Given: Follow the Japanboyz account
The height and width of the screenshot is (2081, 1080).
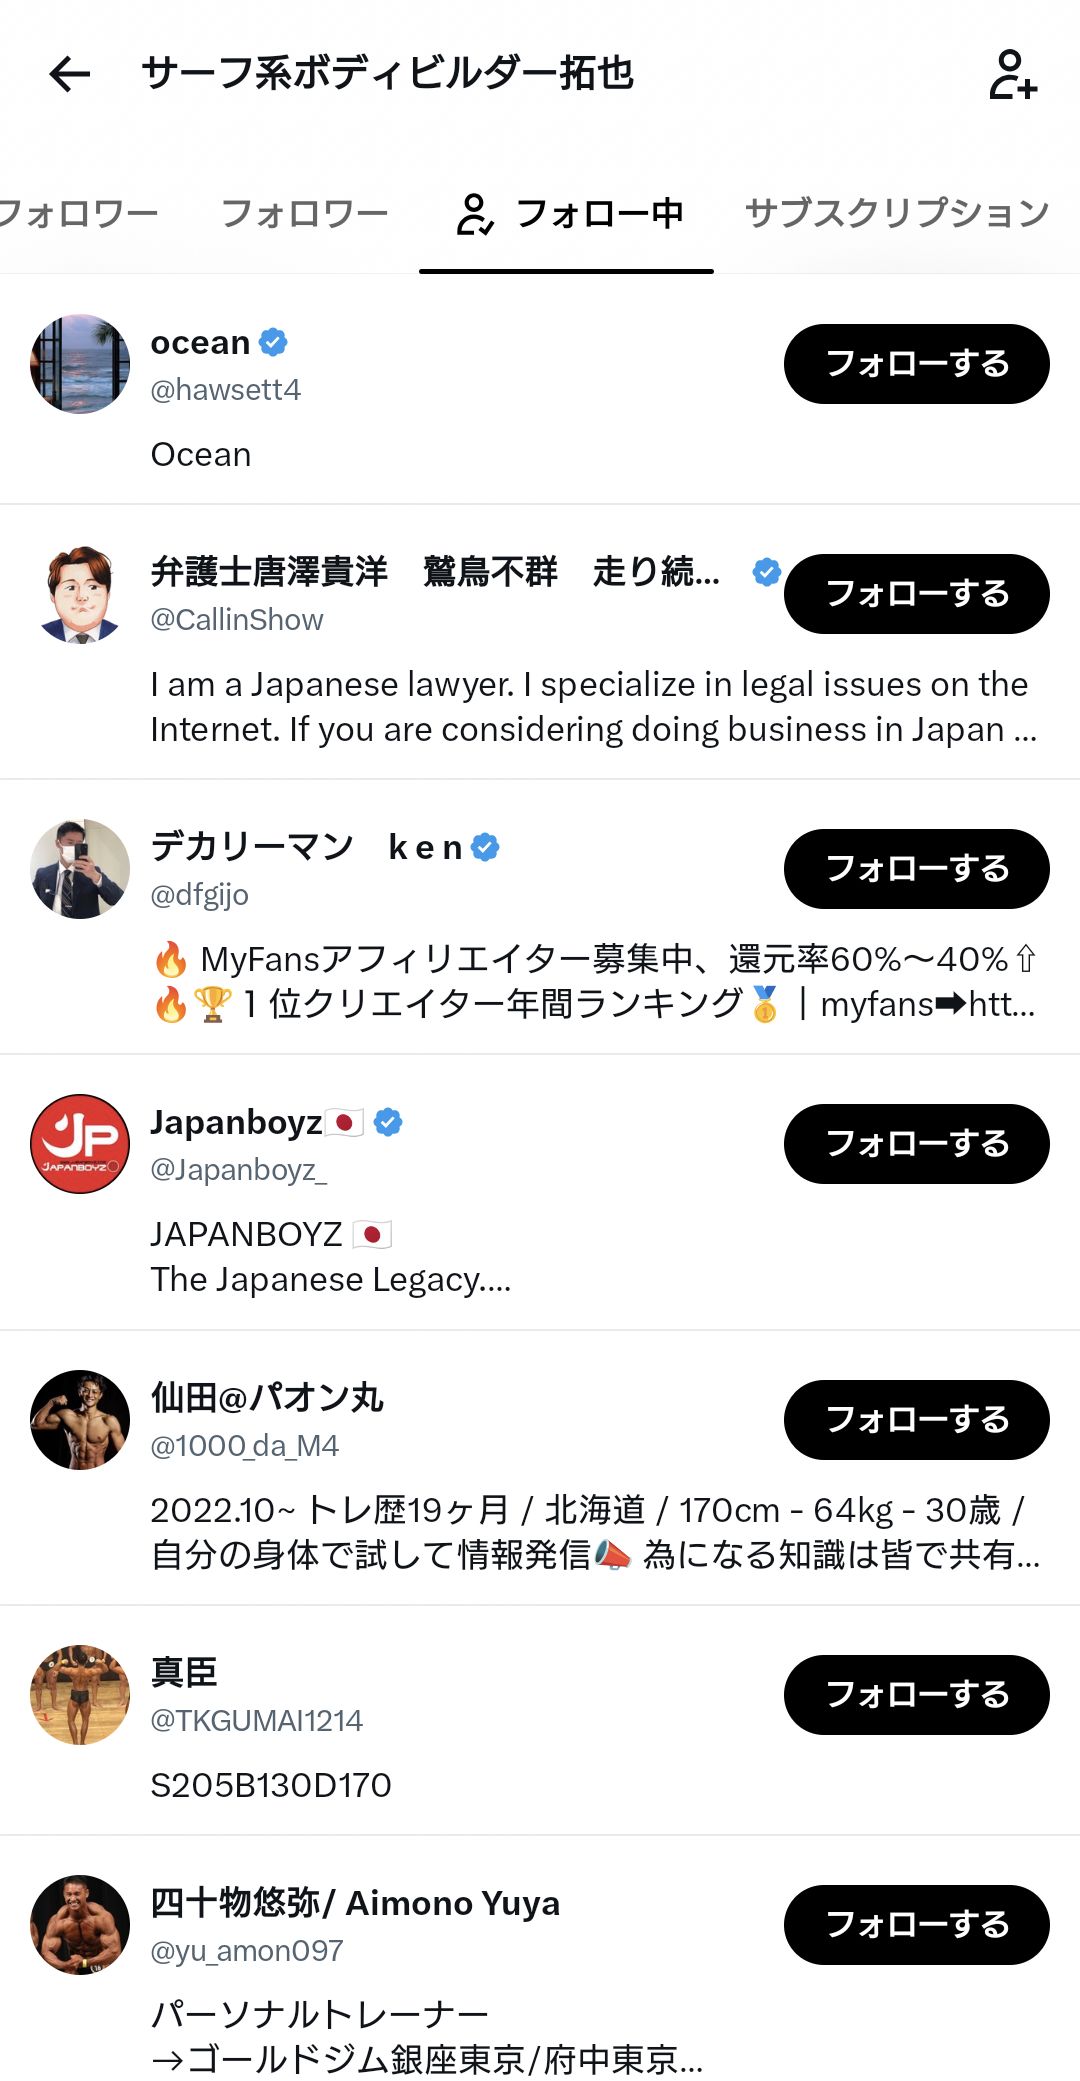Looking at the screenshot, I should pyautogui.click(x=917, y=1144).
